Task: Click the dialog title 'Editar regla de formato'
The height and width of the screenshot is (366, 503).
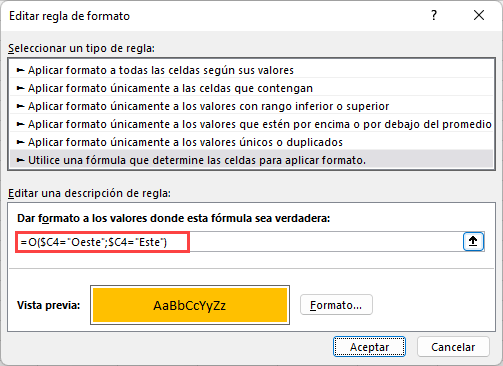Action: pyautogui.click(x=69, y=16)
